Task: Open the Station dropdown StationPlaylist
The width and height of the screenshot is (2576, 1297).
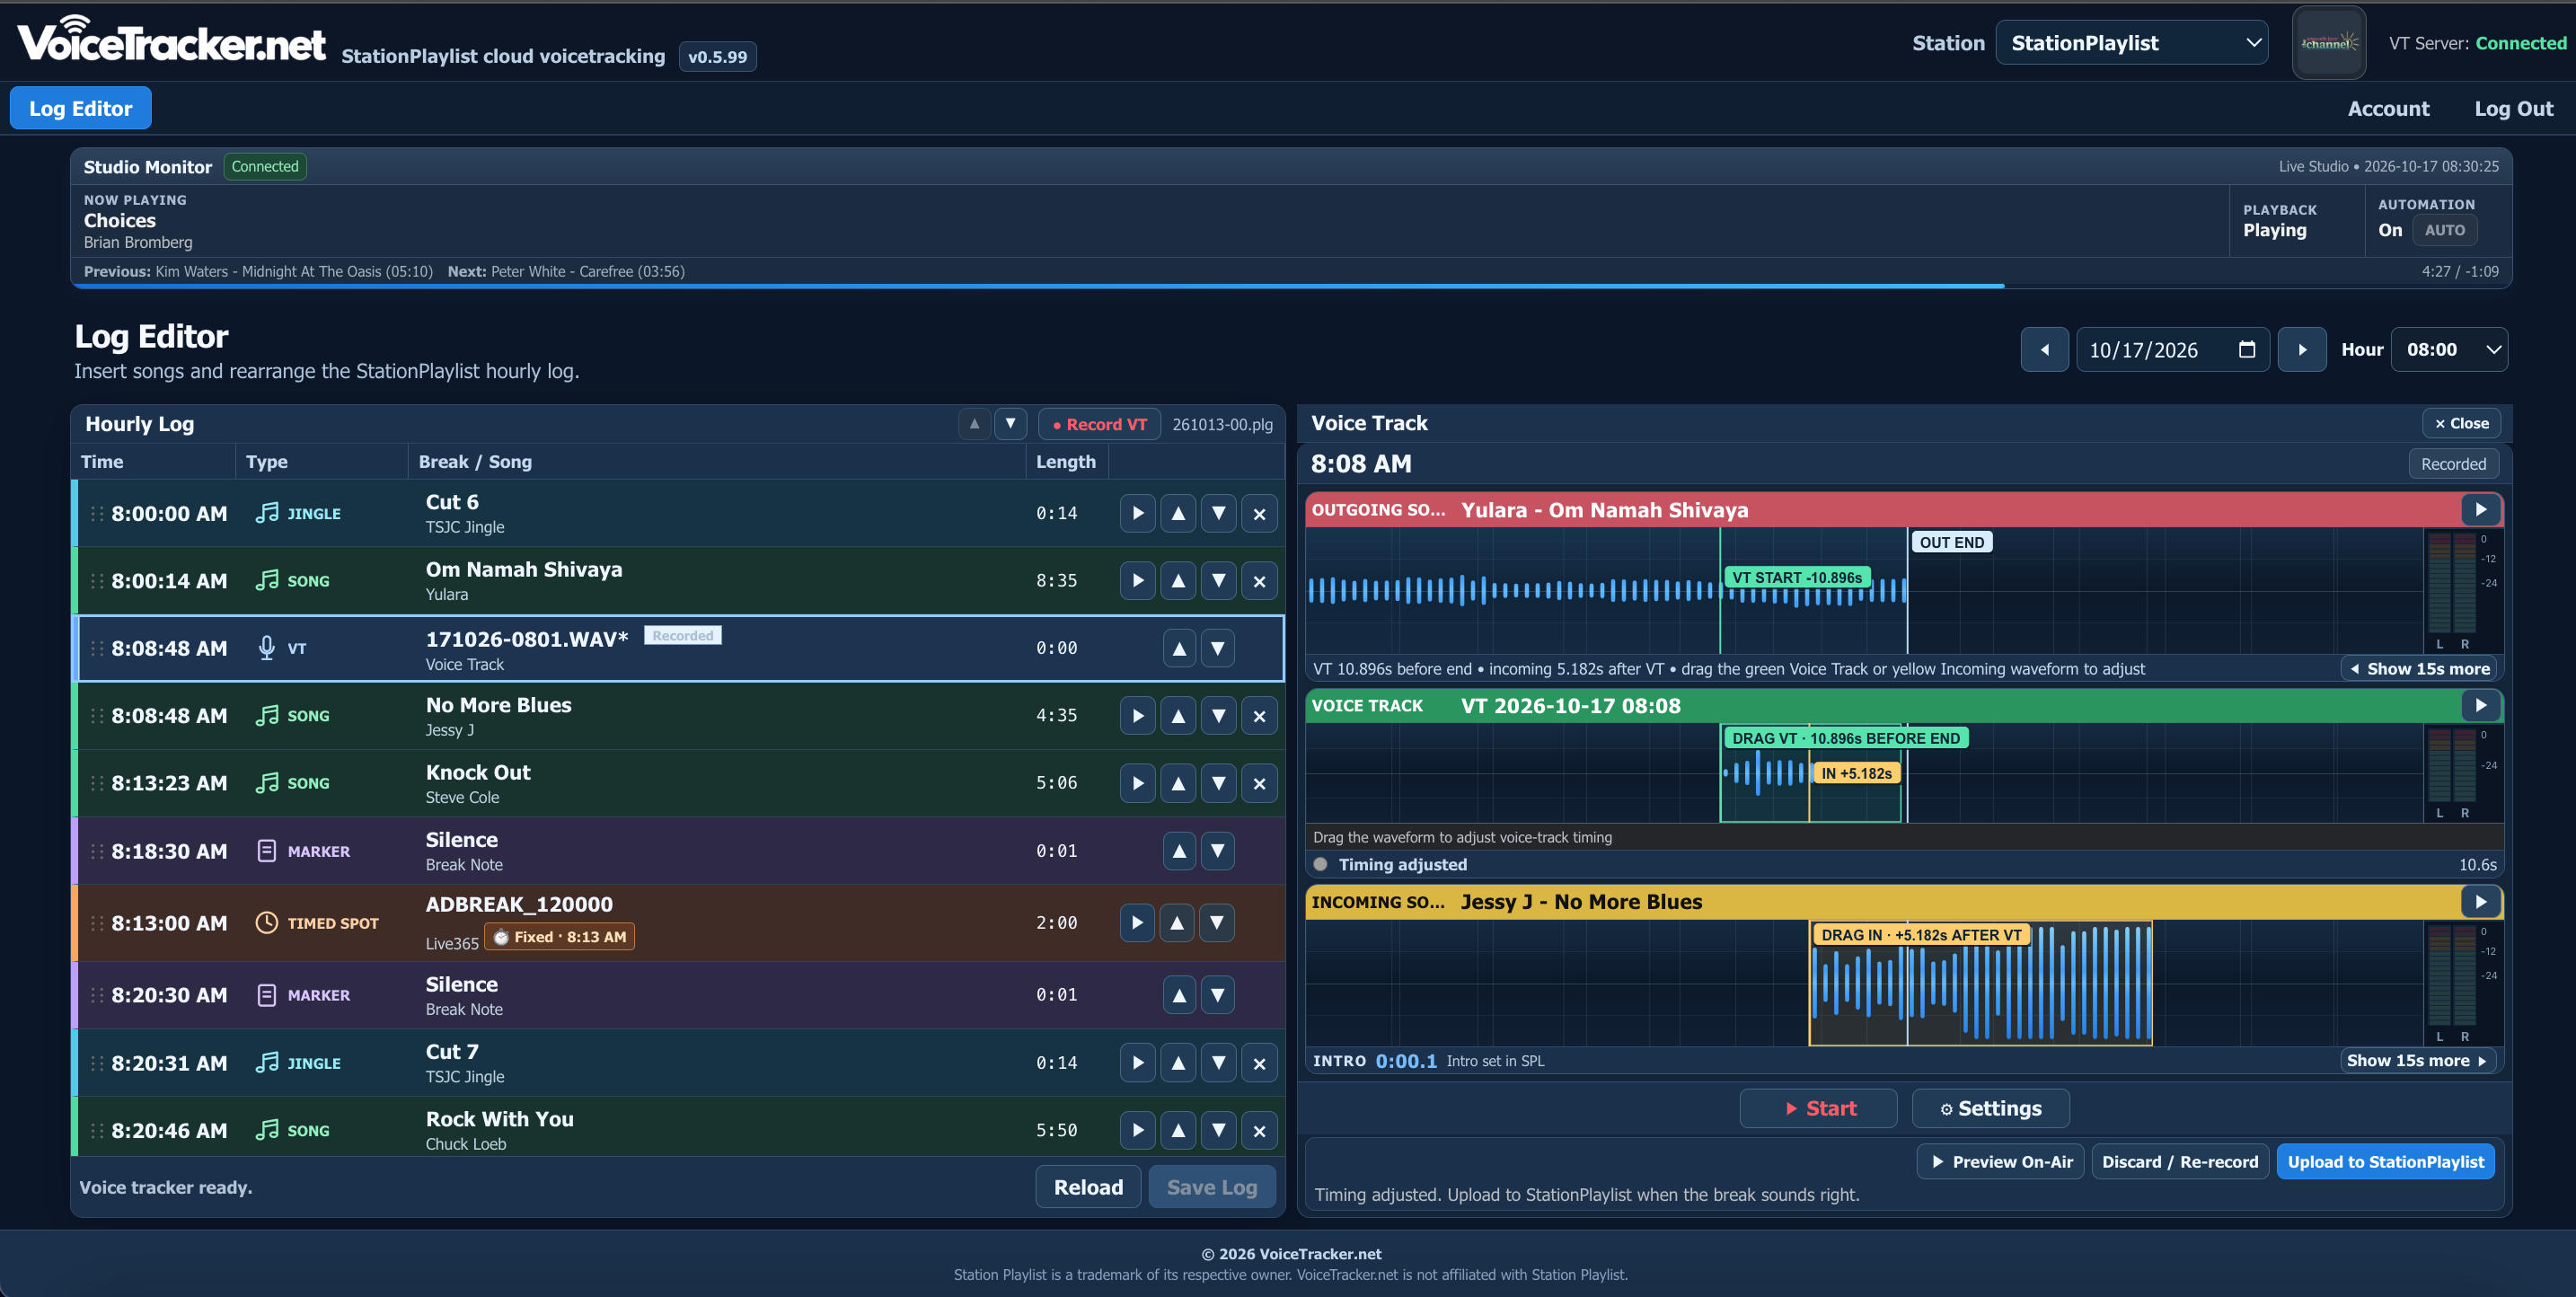Action: [x=2131, y=43]
